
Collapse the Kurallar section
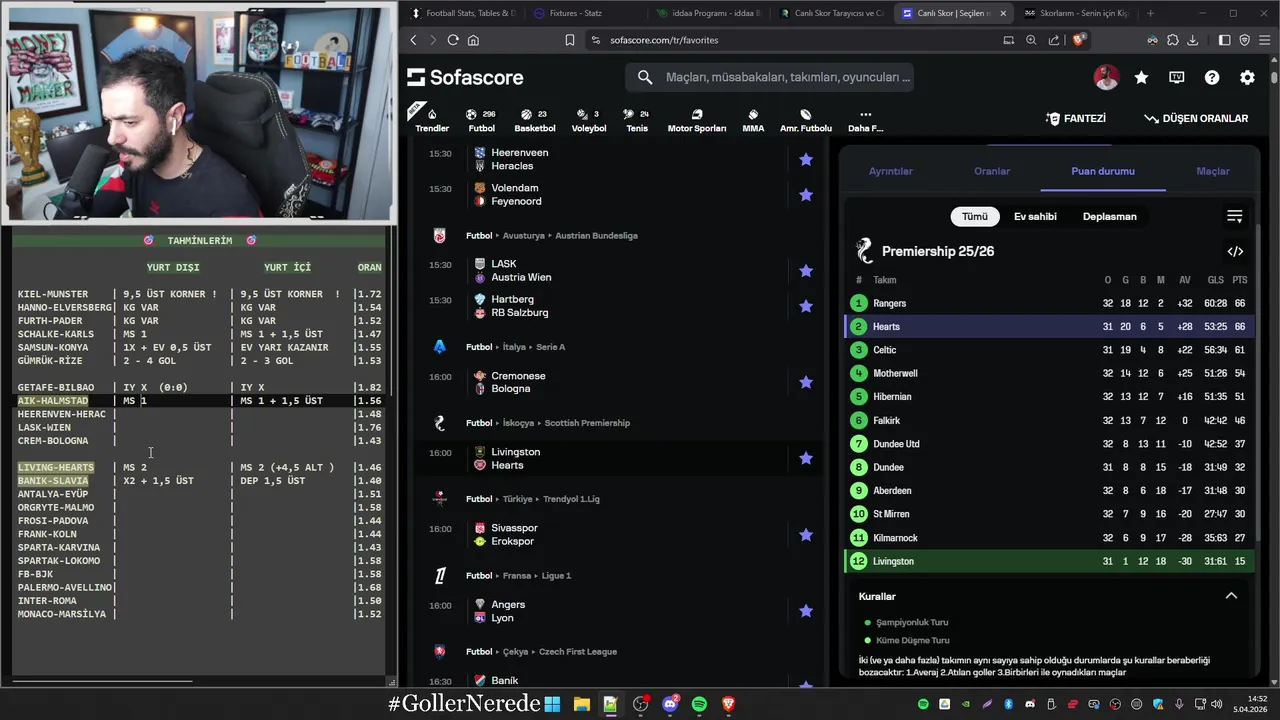tap(1231, 596)
